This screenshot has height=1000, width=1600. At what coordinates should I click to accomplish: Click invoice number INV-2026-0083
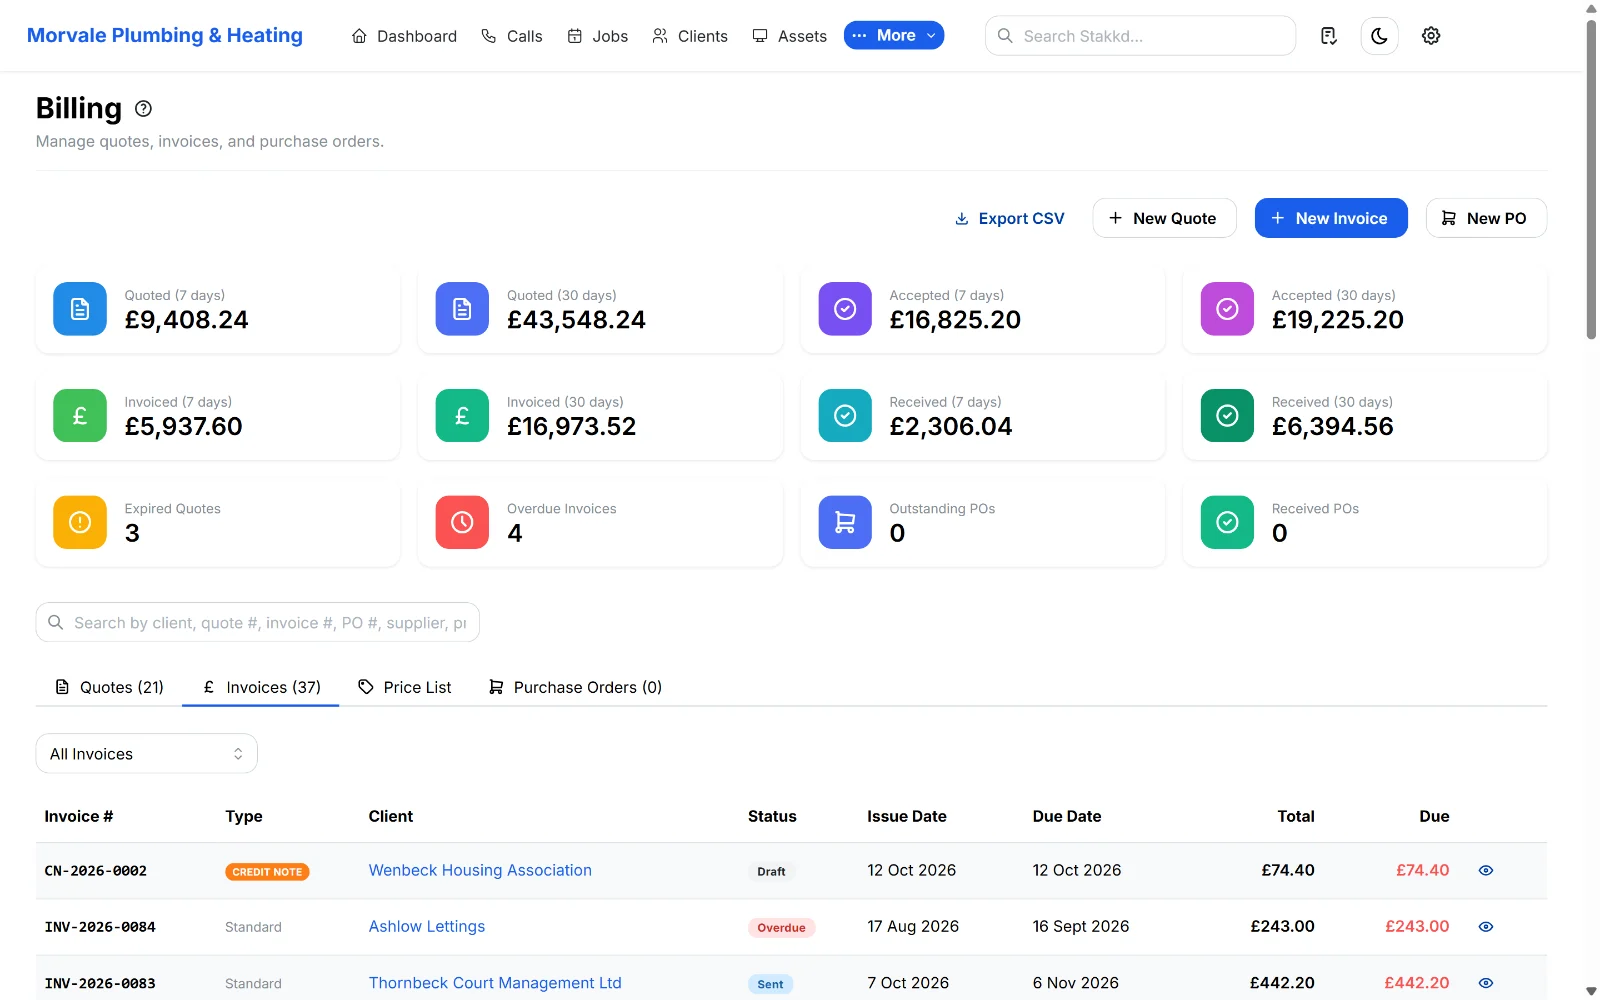[100, 983]
